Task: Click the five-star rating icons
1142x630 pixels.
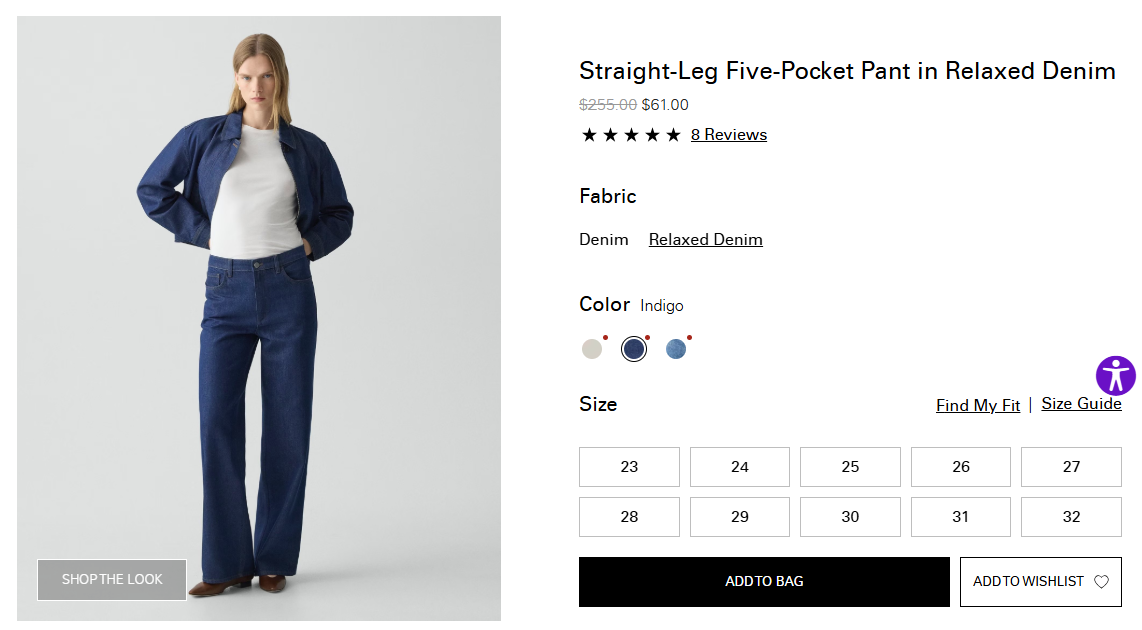Action: click(631, 135)
